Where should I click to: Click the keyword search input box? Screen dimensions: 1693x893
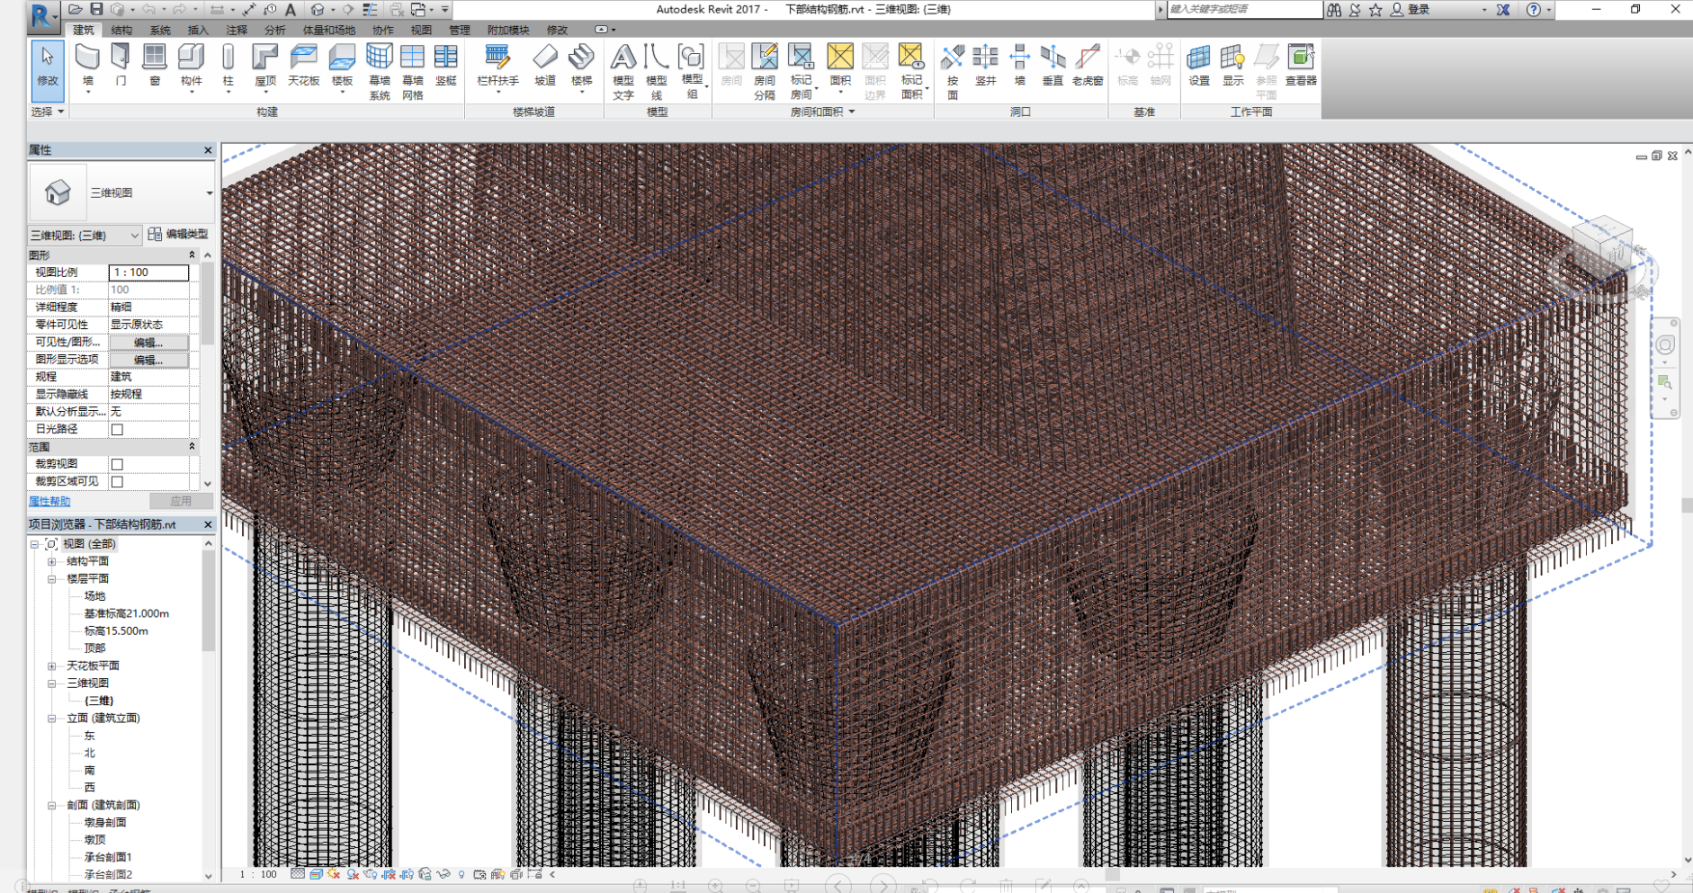pos(1244,9)
